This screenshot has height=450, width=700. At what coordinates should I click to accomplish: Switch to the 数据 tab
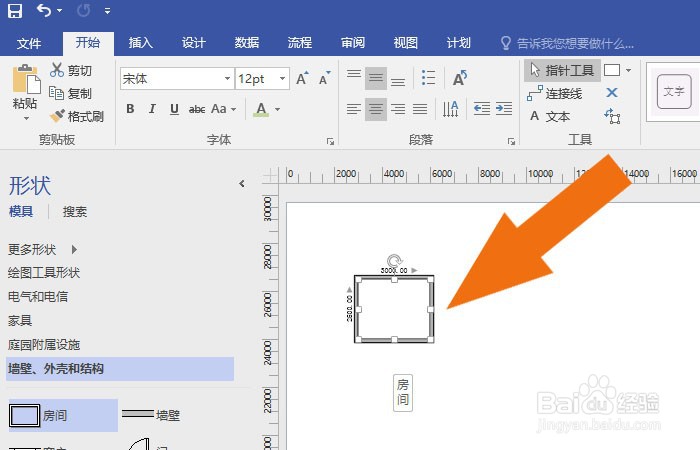coord(247,43)
